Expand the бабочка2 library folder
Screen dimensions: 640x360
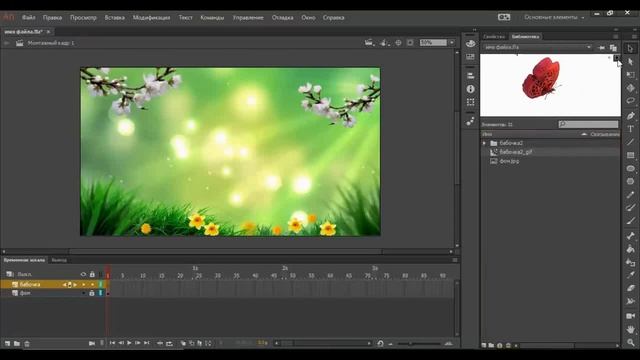(484, 143)
